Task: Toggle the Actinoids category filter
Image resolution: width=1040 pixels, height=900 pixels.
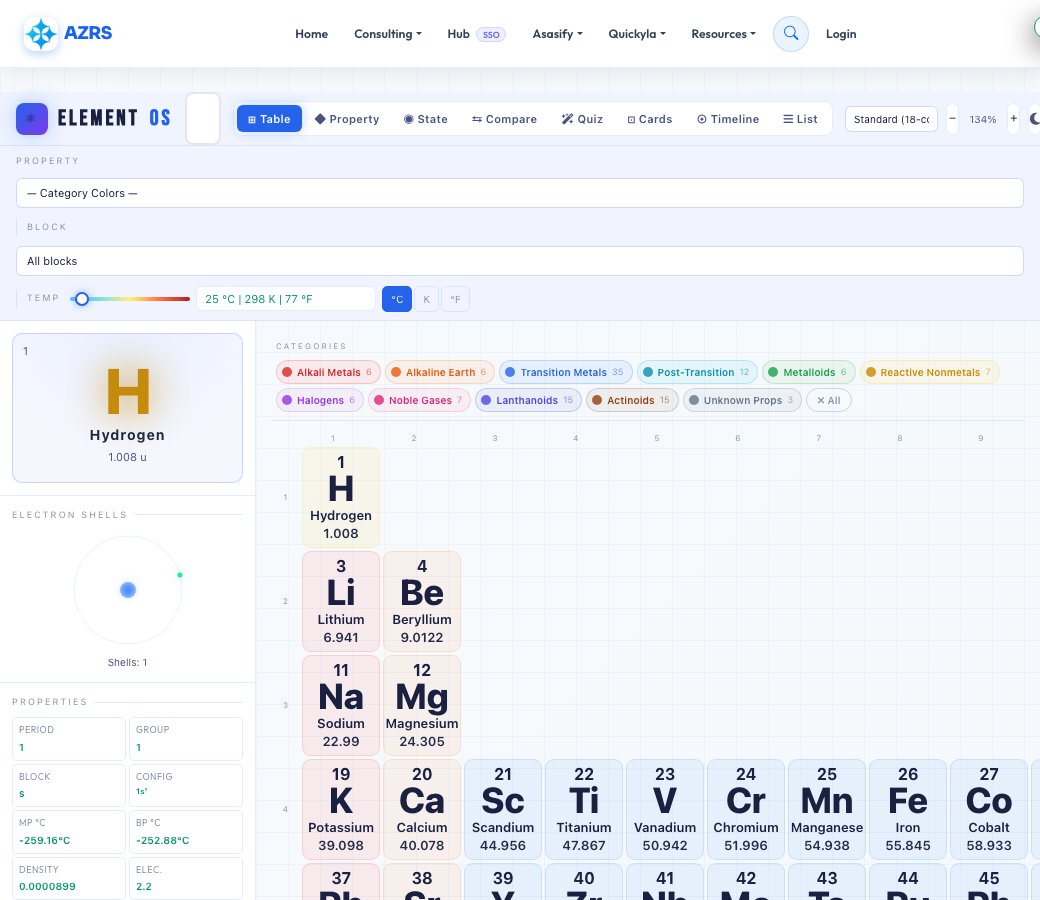Action: [632, 400]
